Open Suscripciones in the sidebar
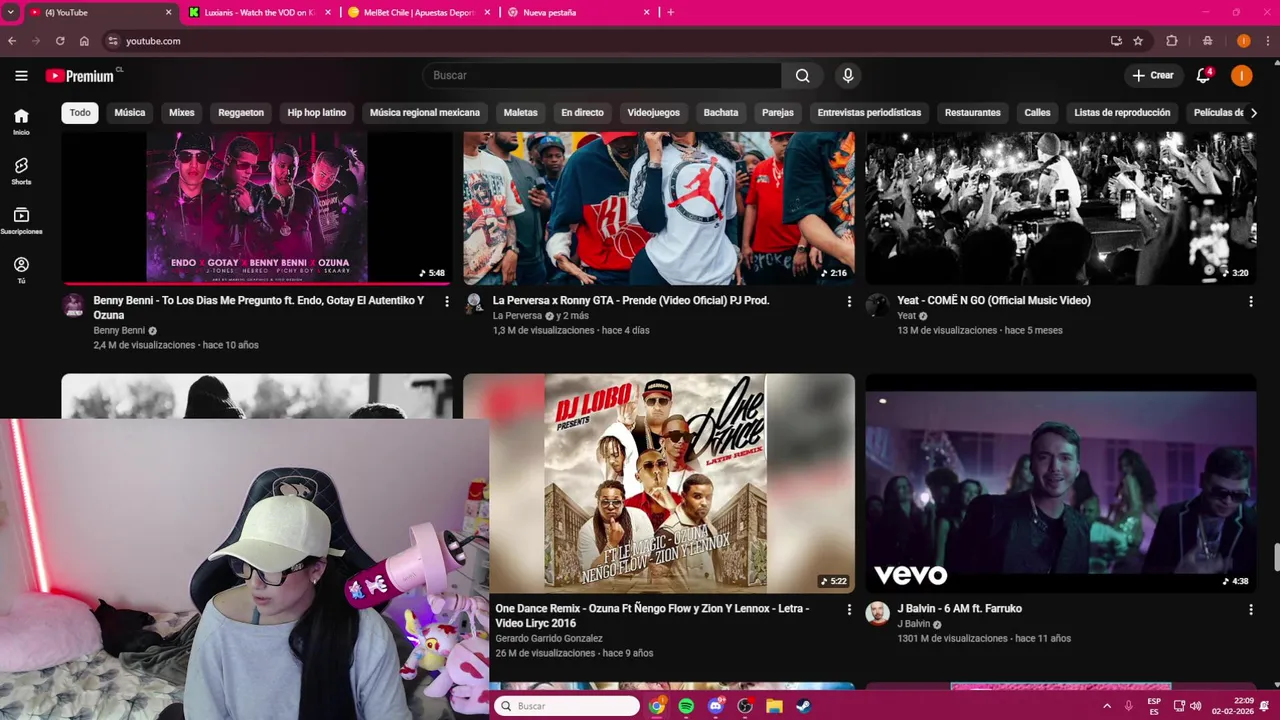 21,221
